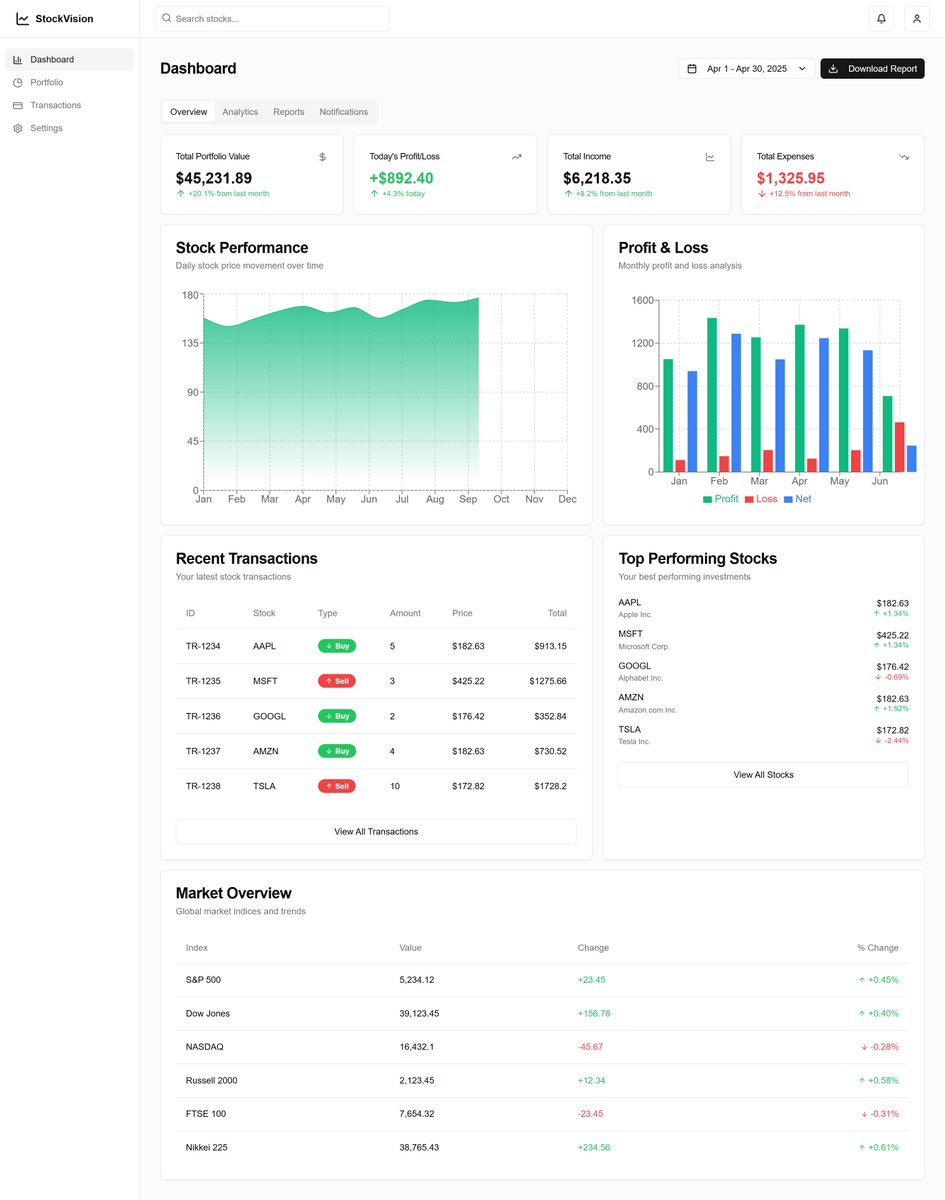Click the Transactions card sidebar icon
The width and height of the screenshot is (945, 1200).
18,105
